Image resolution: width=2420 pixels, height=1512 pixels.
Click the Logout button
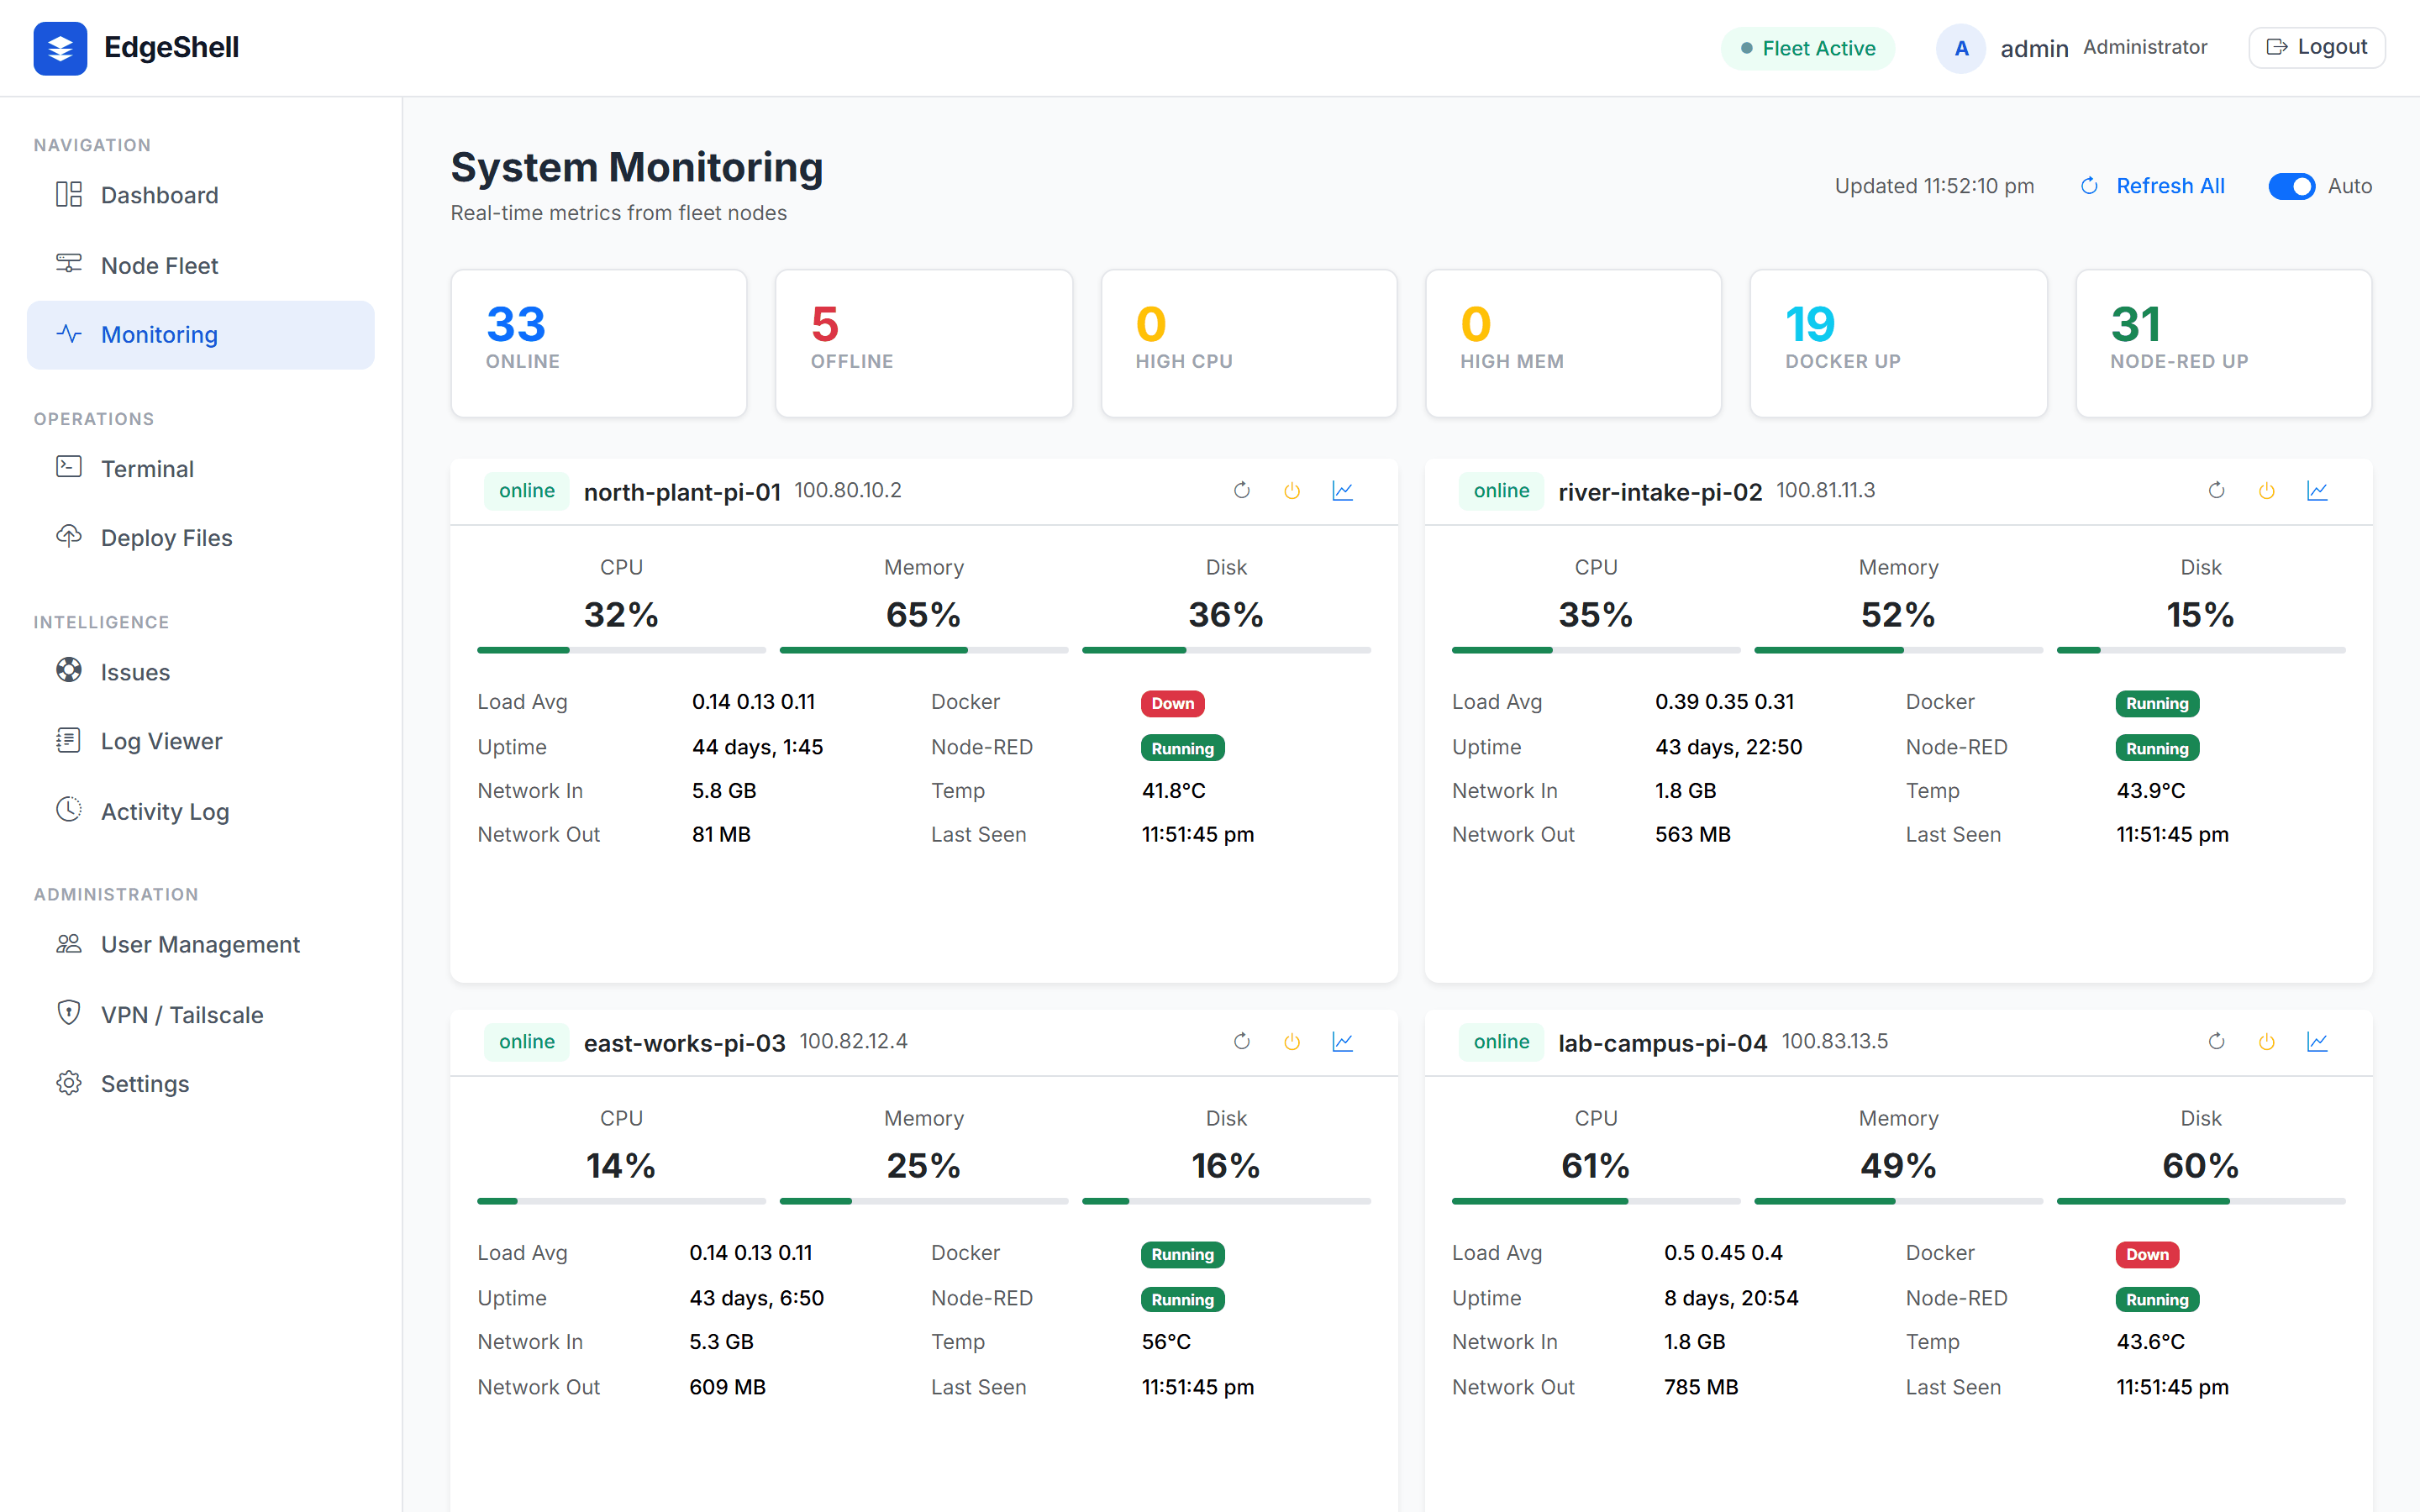point(2316,47)
